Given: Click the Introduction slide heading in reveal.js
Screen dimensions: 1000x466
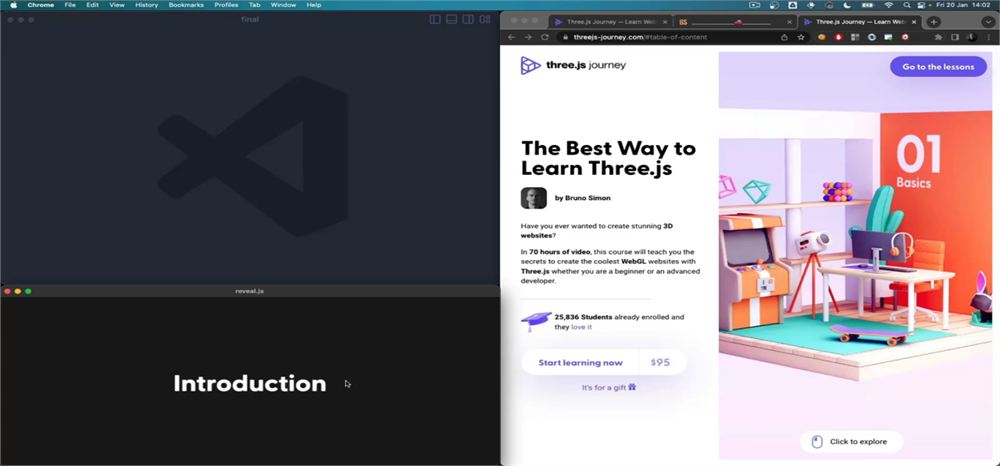Looking at the screenshot, I should tap(249, 383).
